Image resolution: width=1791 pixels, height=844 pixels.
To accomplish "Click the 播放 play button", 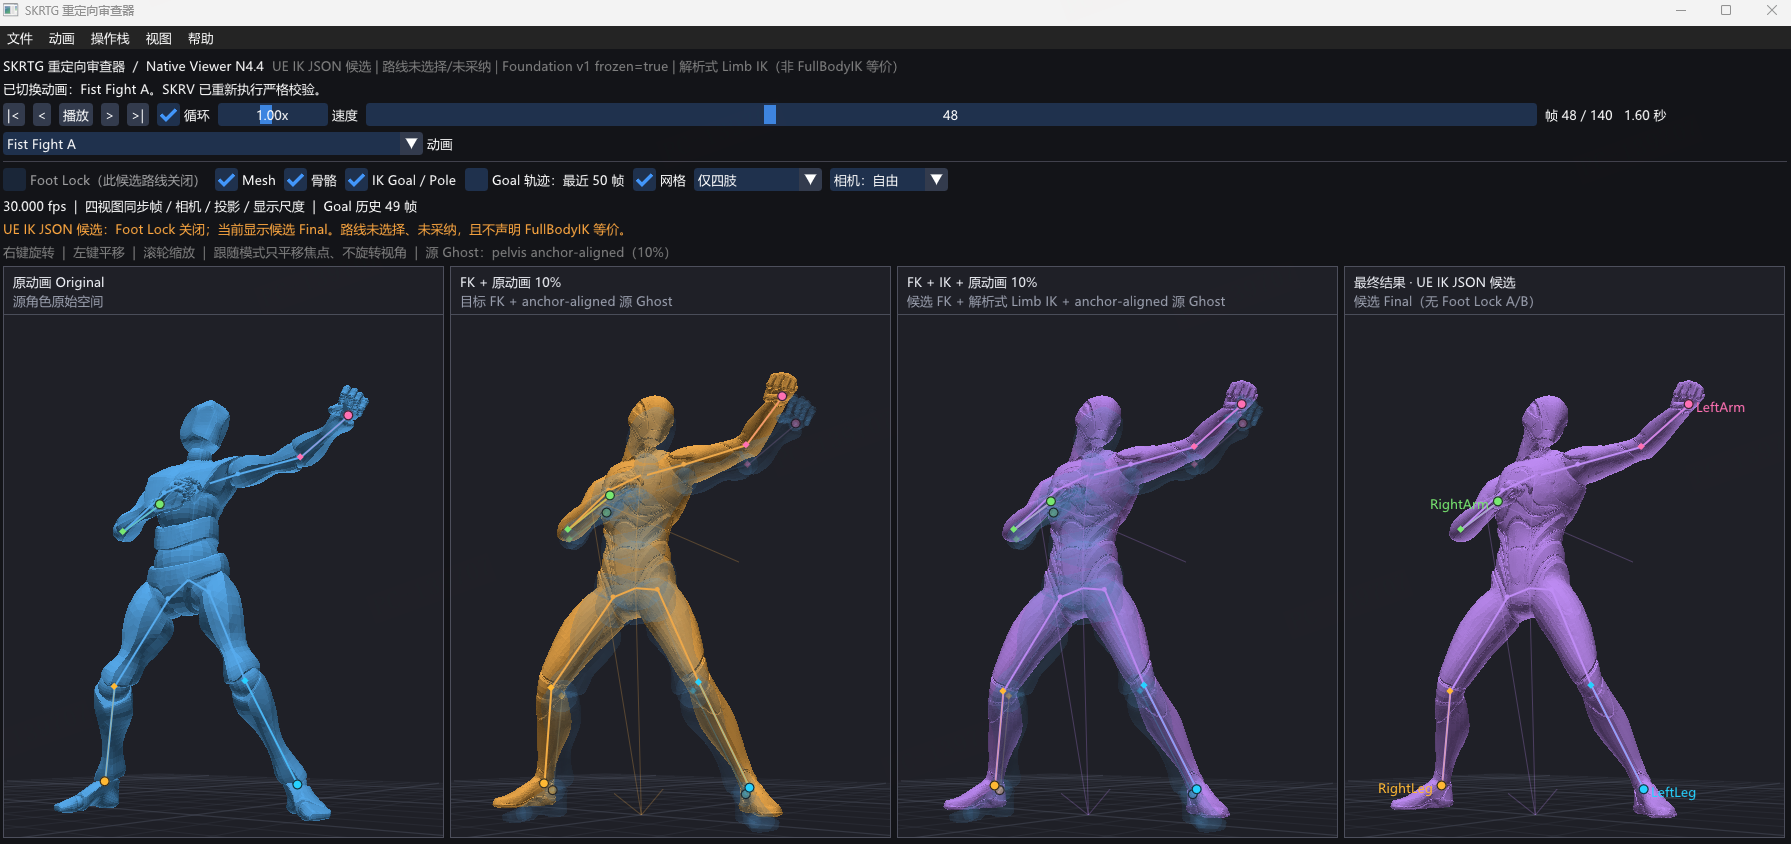I will click(x=76, y=115).
